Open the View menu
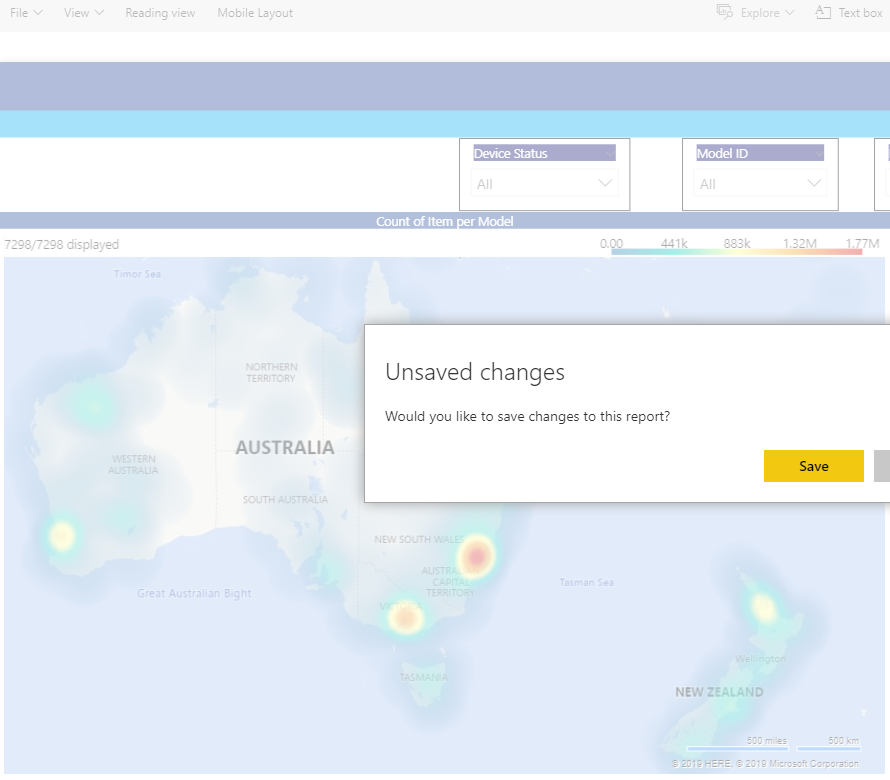890x780 pixels. click(x=83, y=12)
